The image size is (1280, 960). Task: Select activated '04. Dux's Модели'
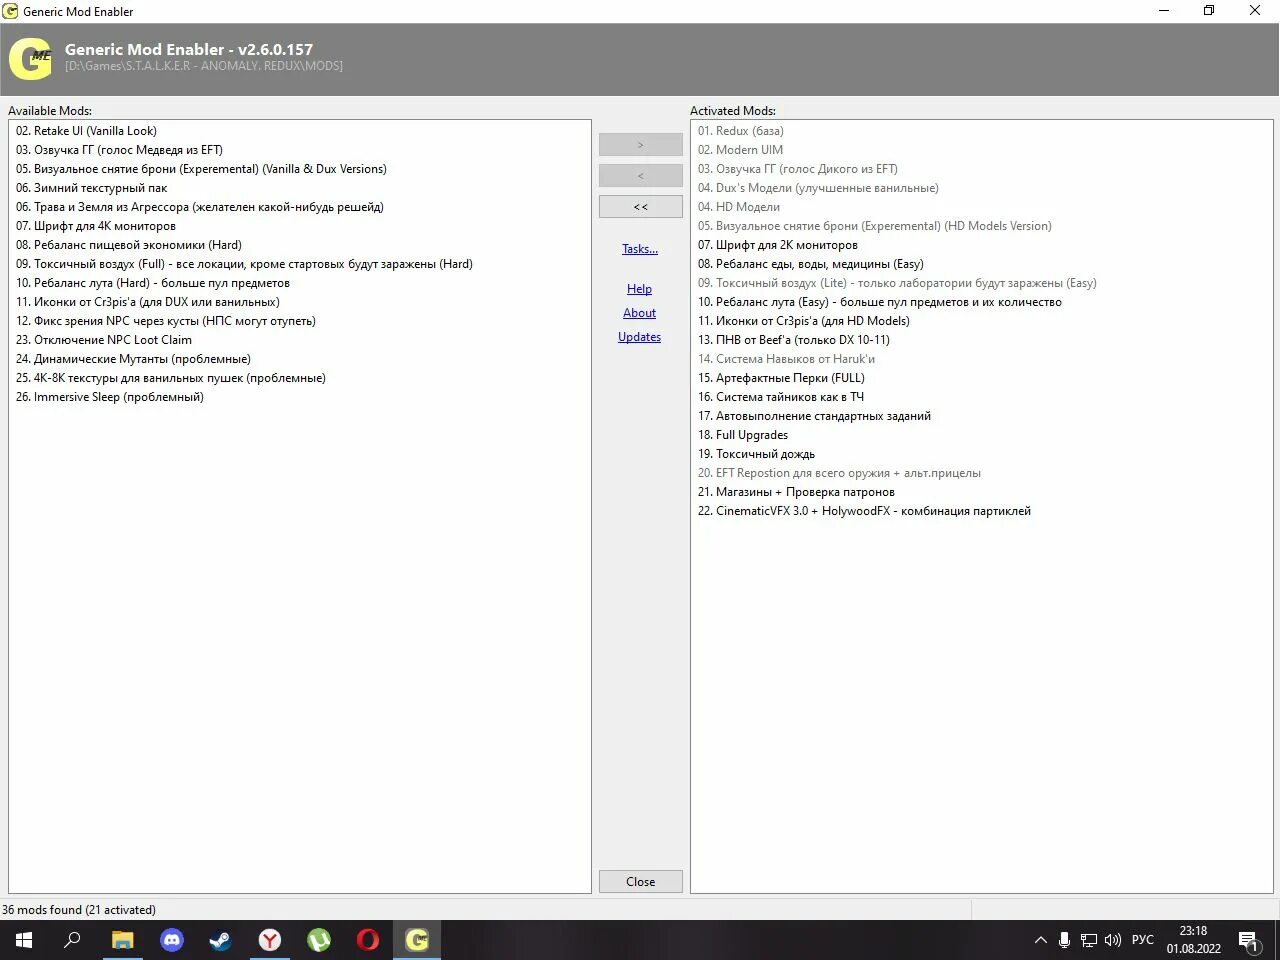click(818, 188)
